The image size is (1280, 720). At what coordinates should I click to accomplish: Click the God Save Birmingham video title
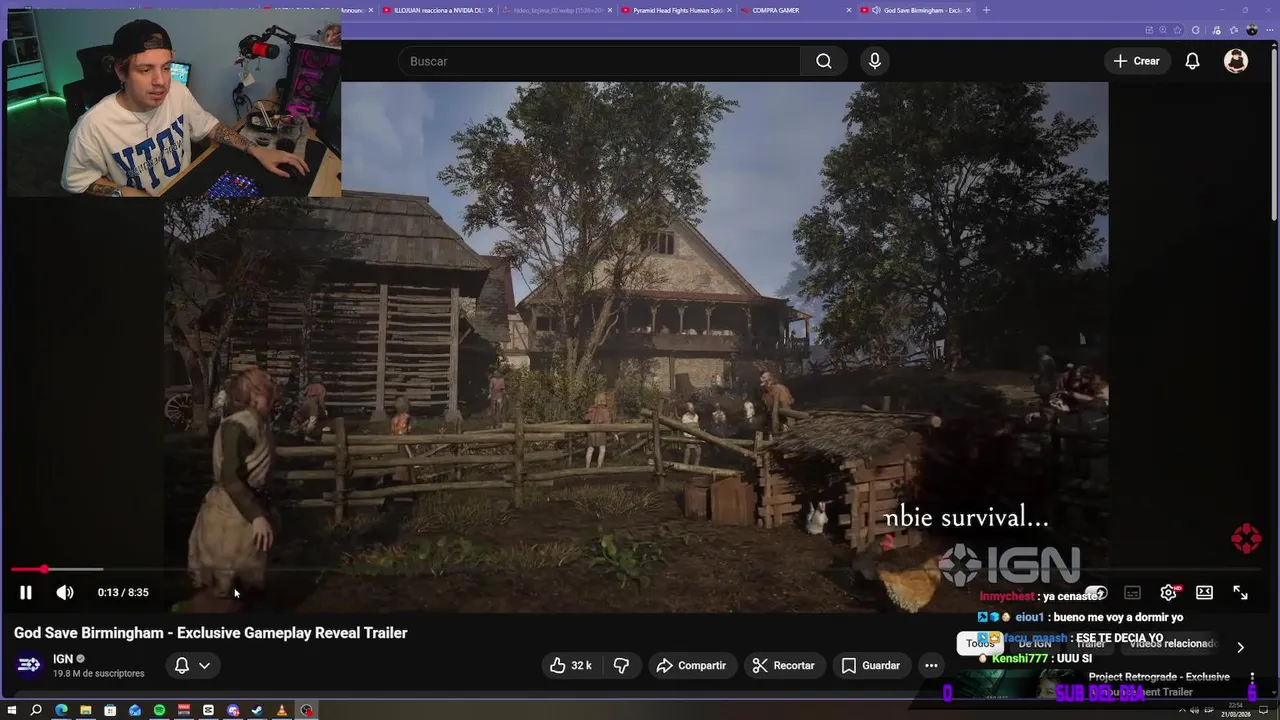pyautogui.click(x=210, y=633)
